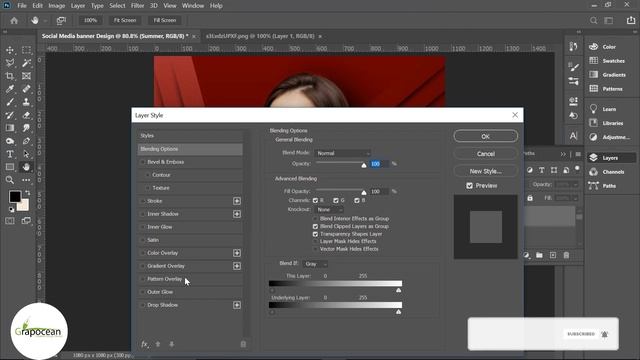Screen dimensions: 640x360
Task: Open the Search icon at top right
Action: coord(593,20)
